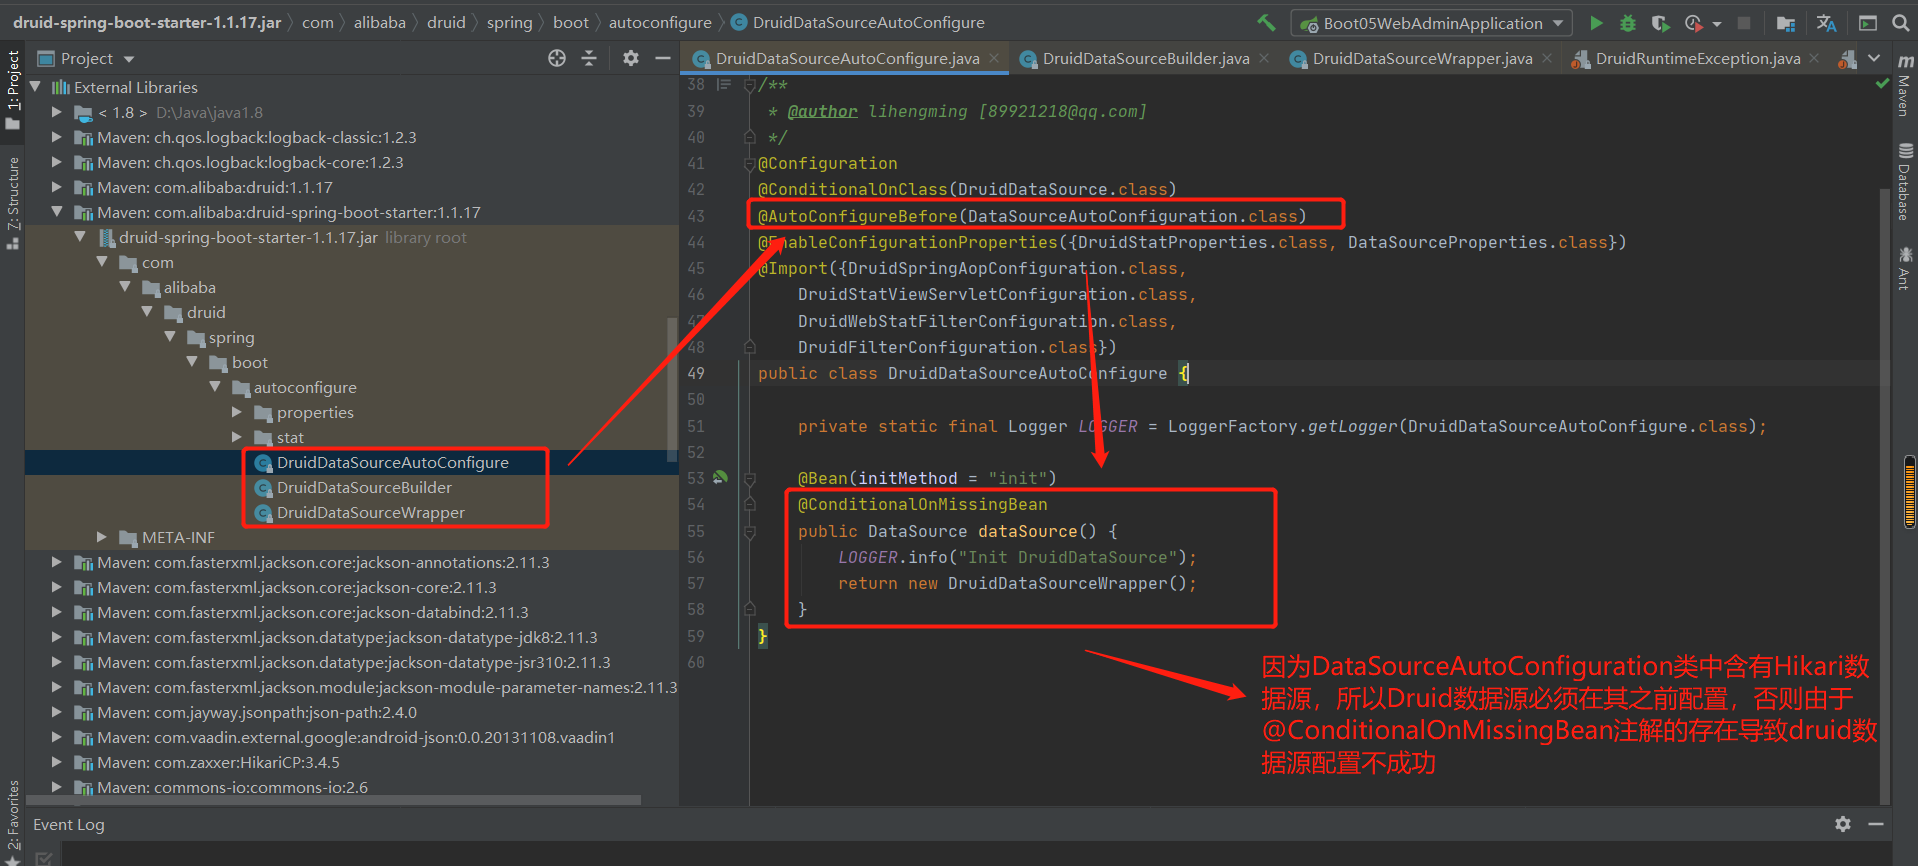The width and height of the screenshot is (1918, 866).
Task: Click DataSourceAutoConfiguration class reference on line 43
Action: 1102,216
